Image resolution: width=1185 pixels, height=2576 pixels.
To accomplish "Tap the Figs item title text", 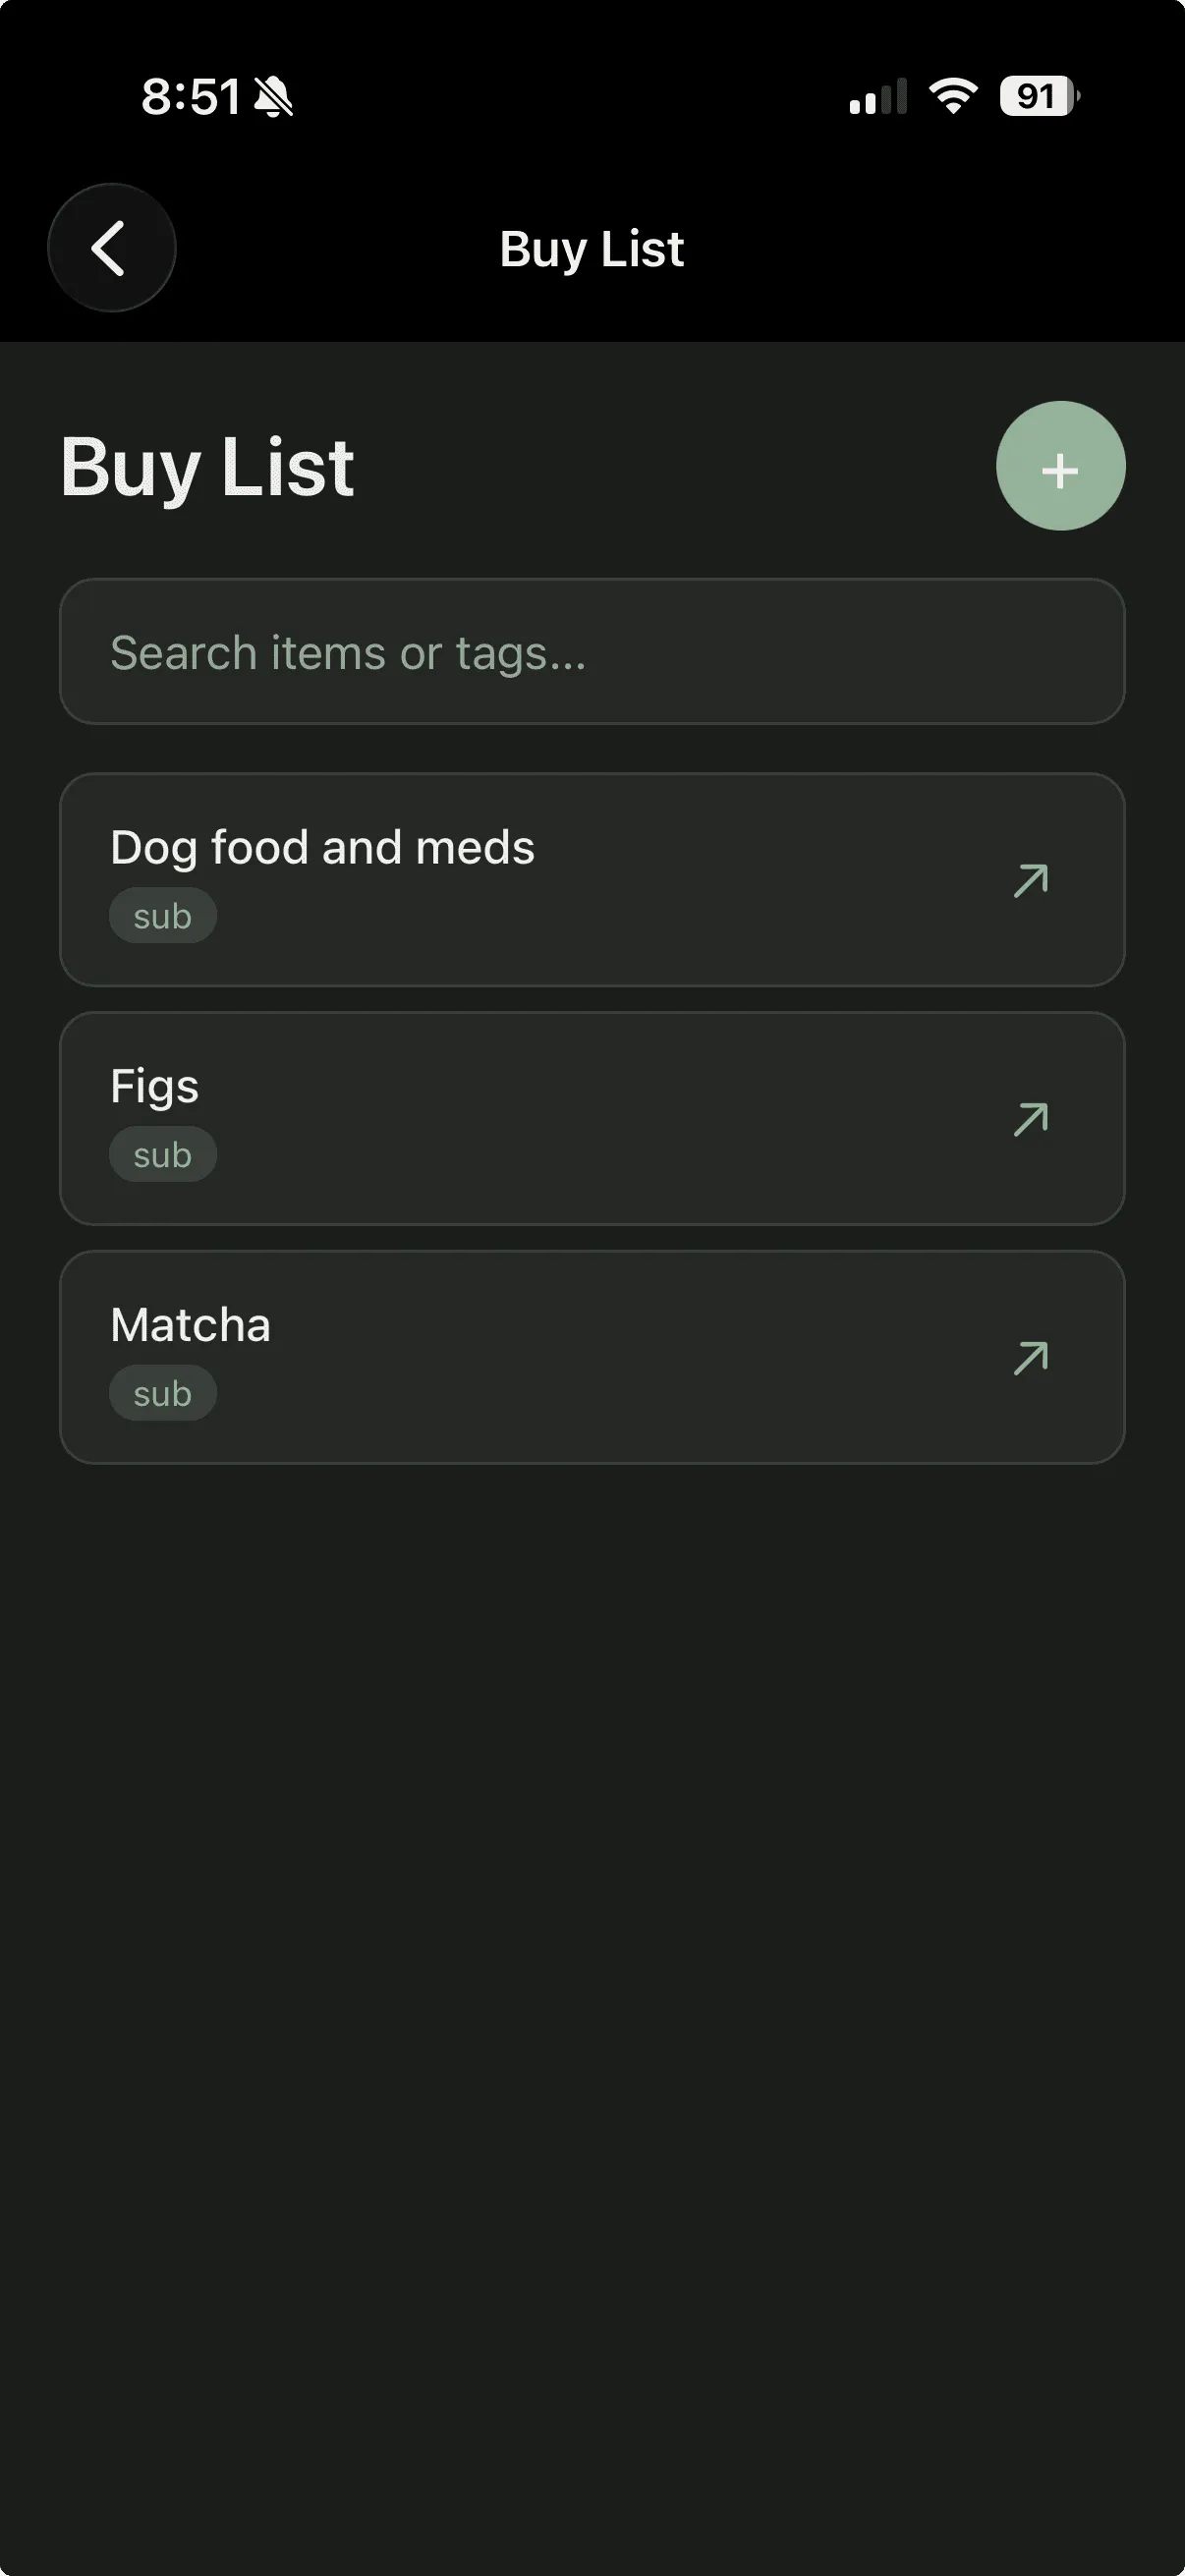I will point(154,1087).
